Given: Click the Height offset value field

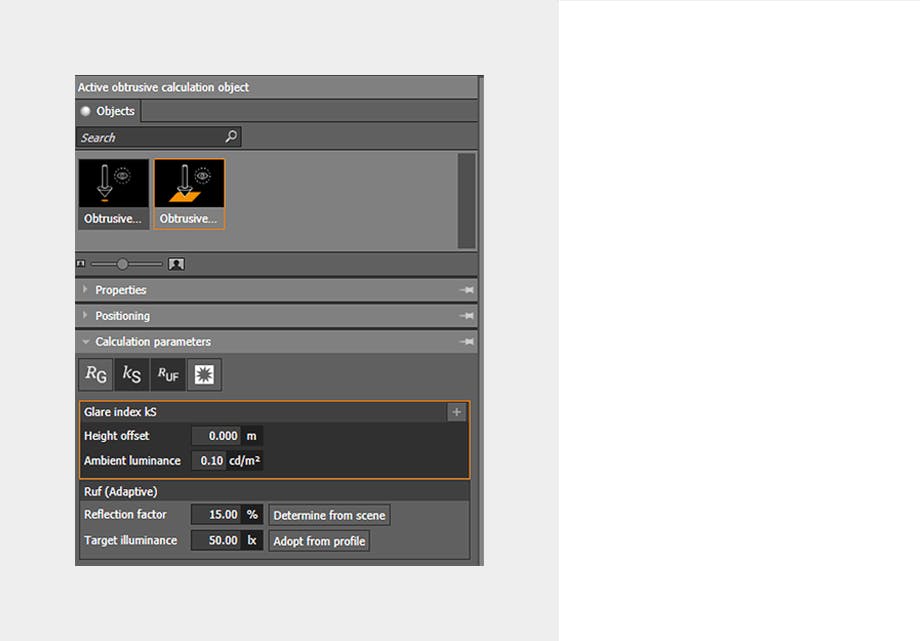Looking at the screenshot, I should (x=216, y=436).
